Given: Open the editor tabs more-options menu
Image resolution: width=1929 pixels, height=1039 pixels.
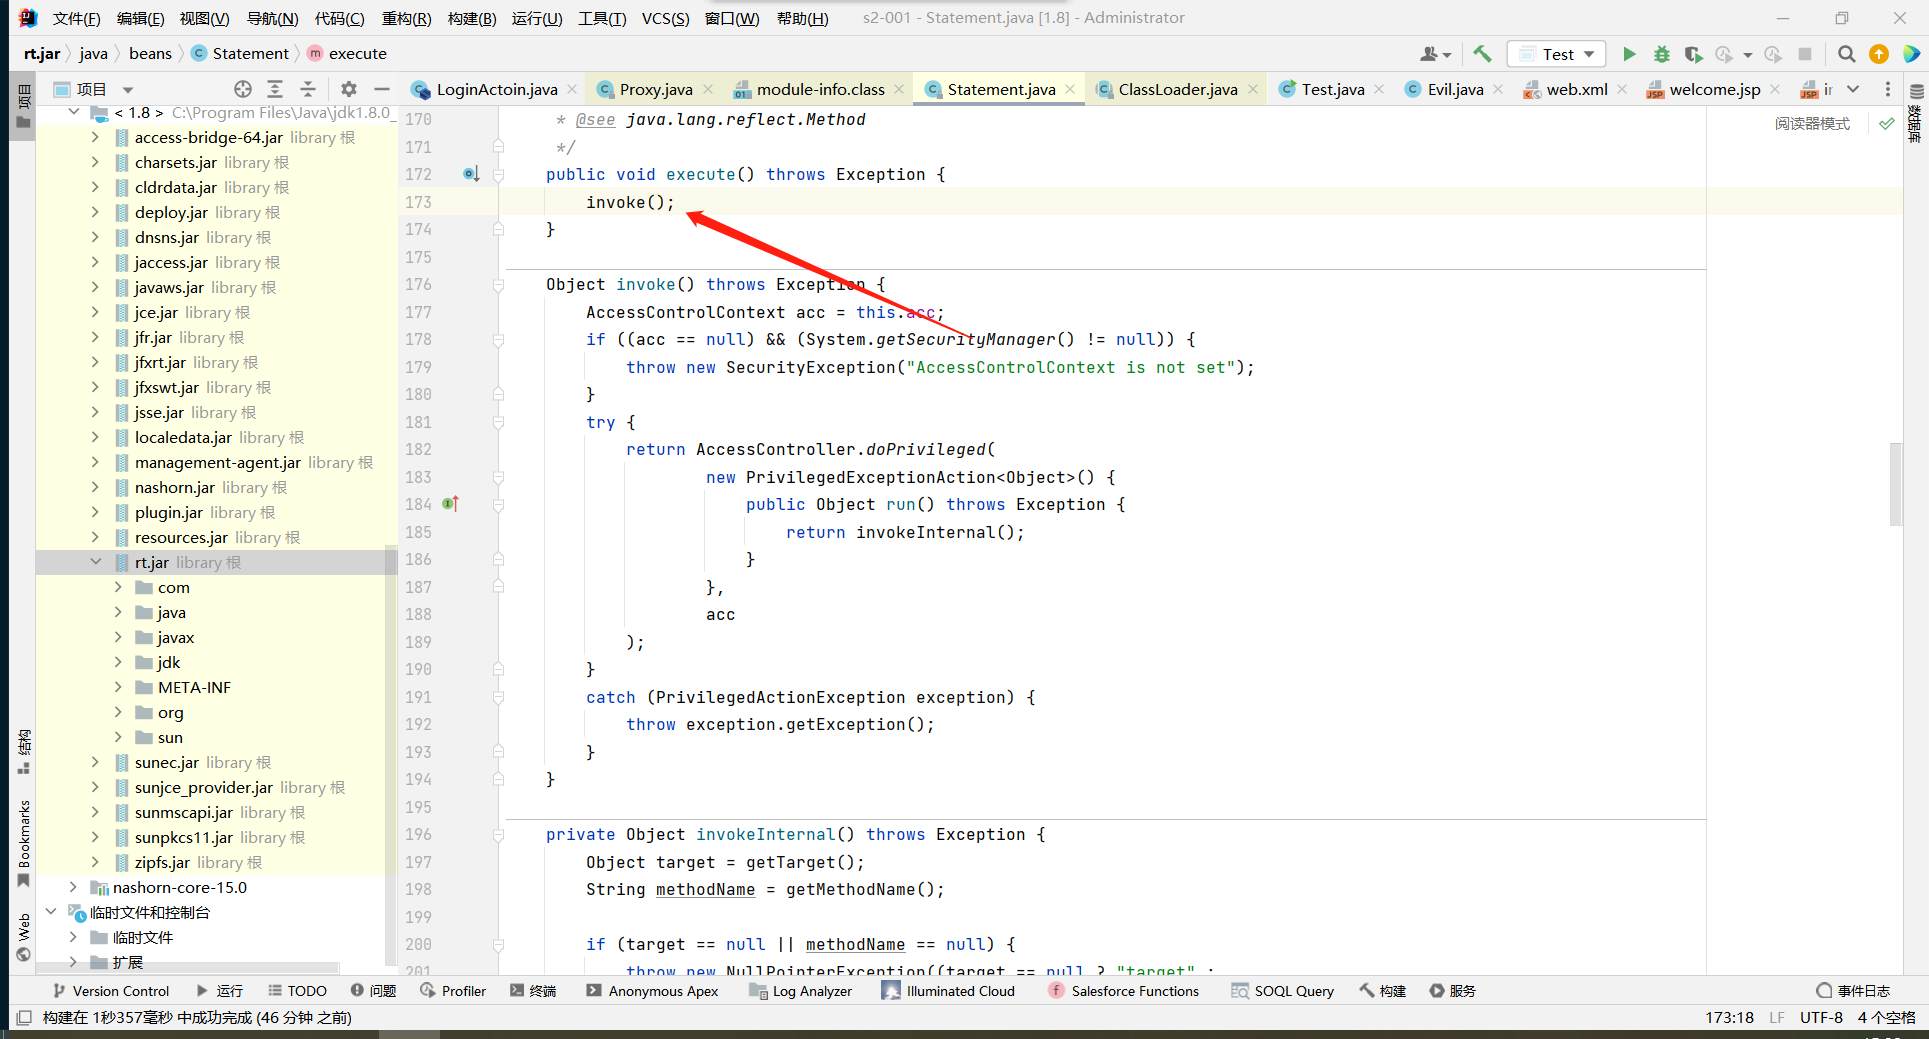Looking at the screenshot, I should (x=1887, y=89).
